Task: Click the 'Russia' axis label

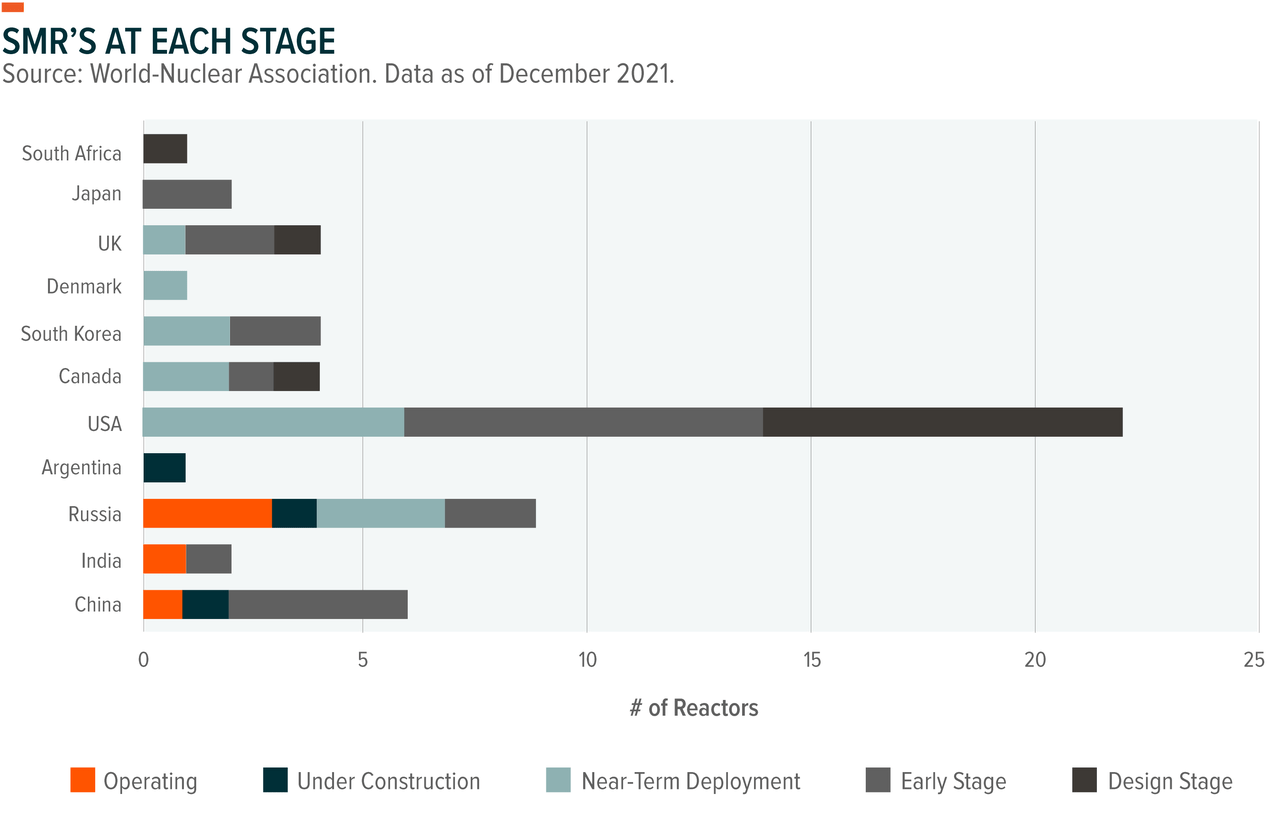Action: pyautogui.click(x=95, y=515)
